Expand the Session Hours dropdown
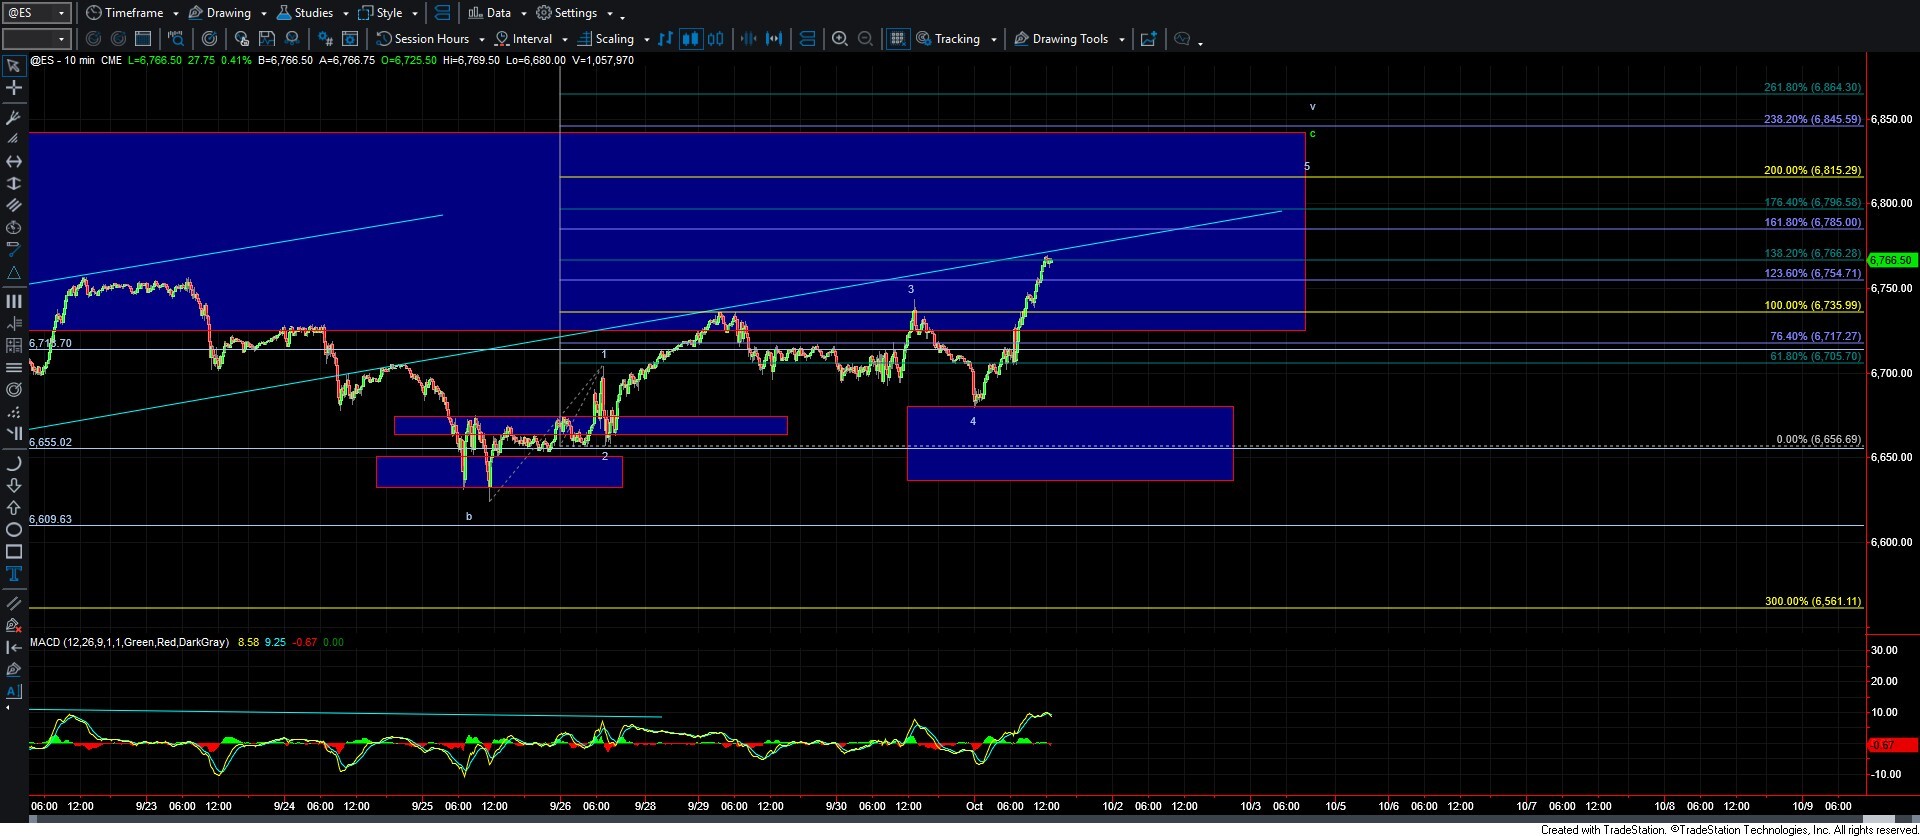Screen dimensions: 1920x836 coord(481,40)
